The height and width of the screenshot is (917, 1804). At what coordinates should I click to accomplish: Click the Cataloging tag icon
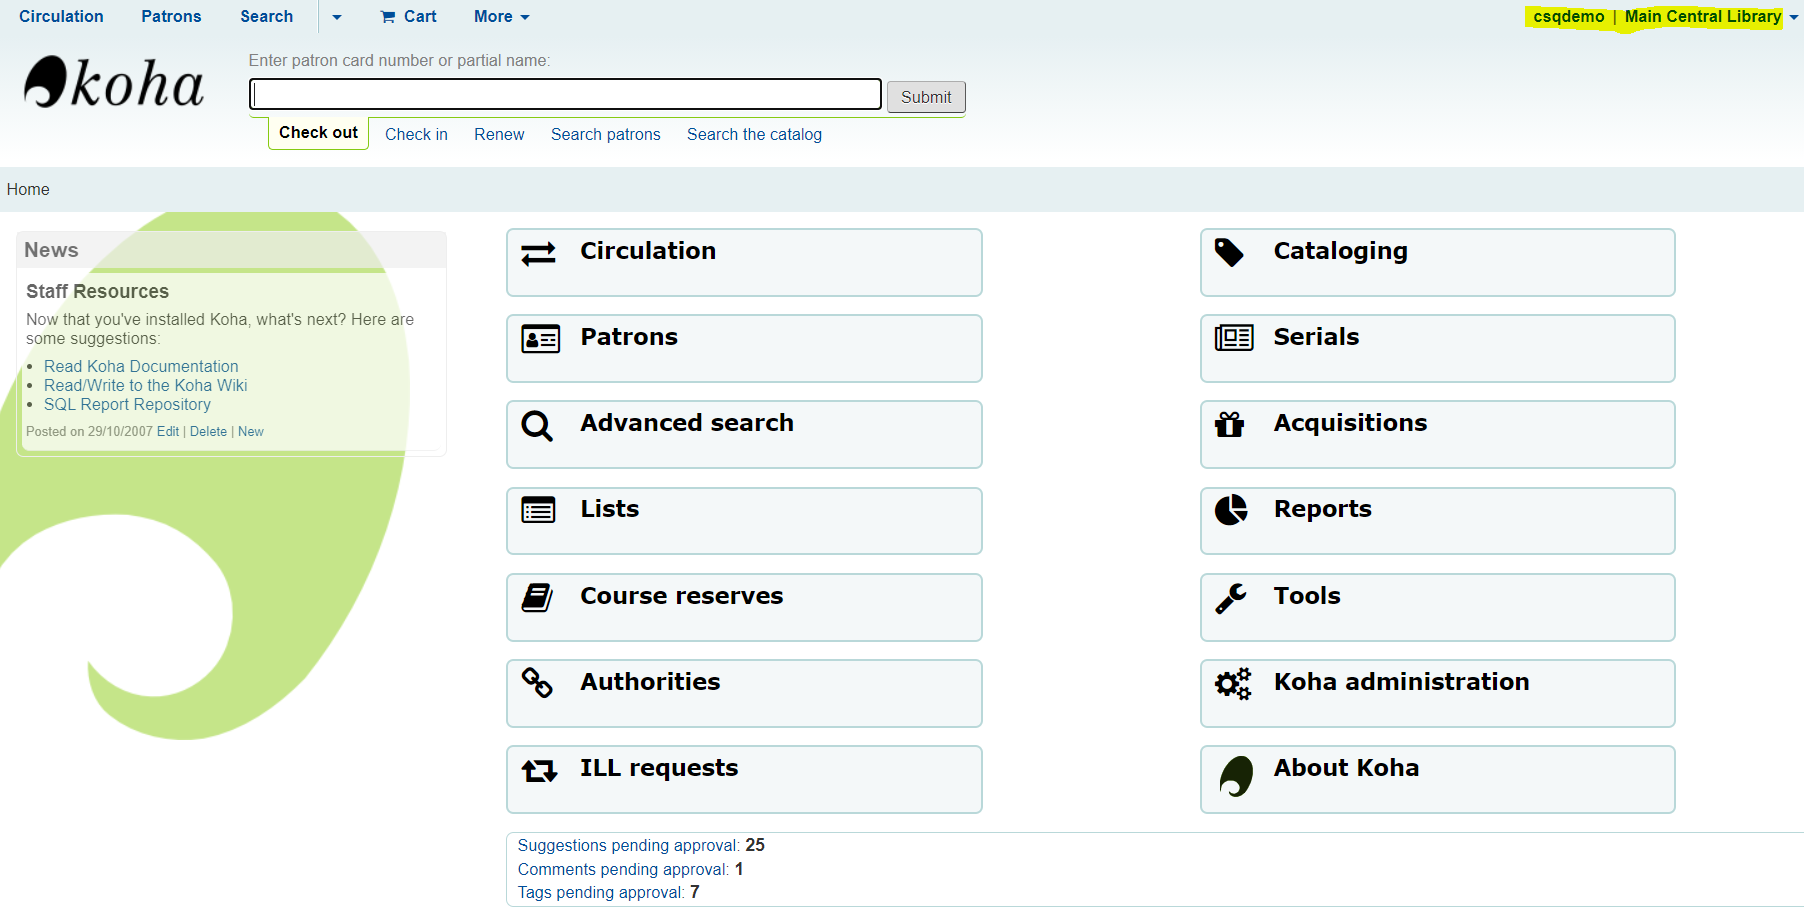tap(1229, 253)
